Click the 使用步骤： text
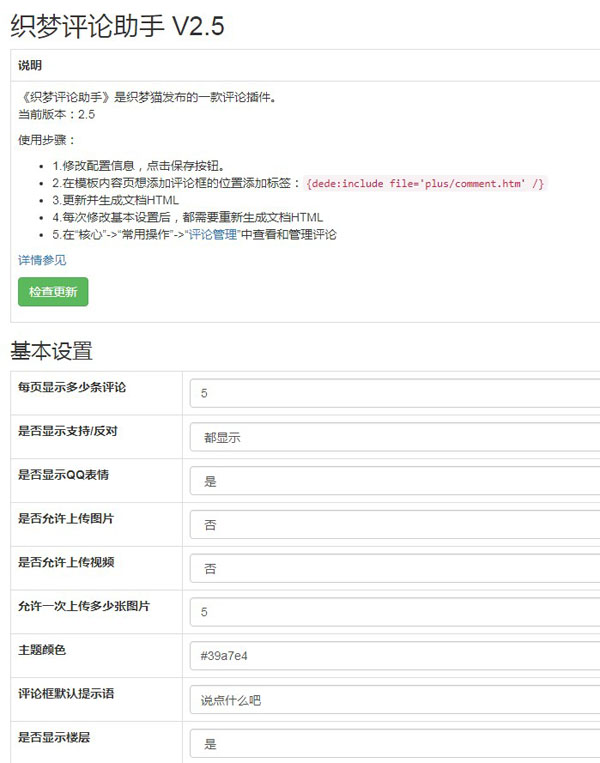The image size is (600, 763). coord(47,140)
